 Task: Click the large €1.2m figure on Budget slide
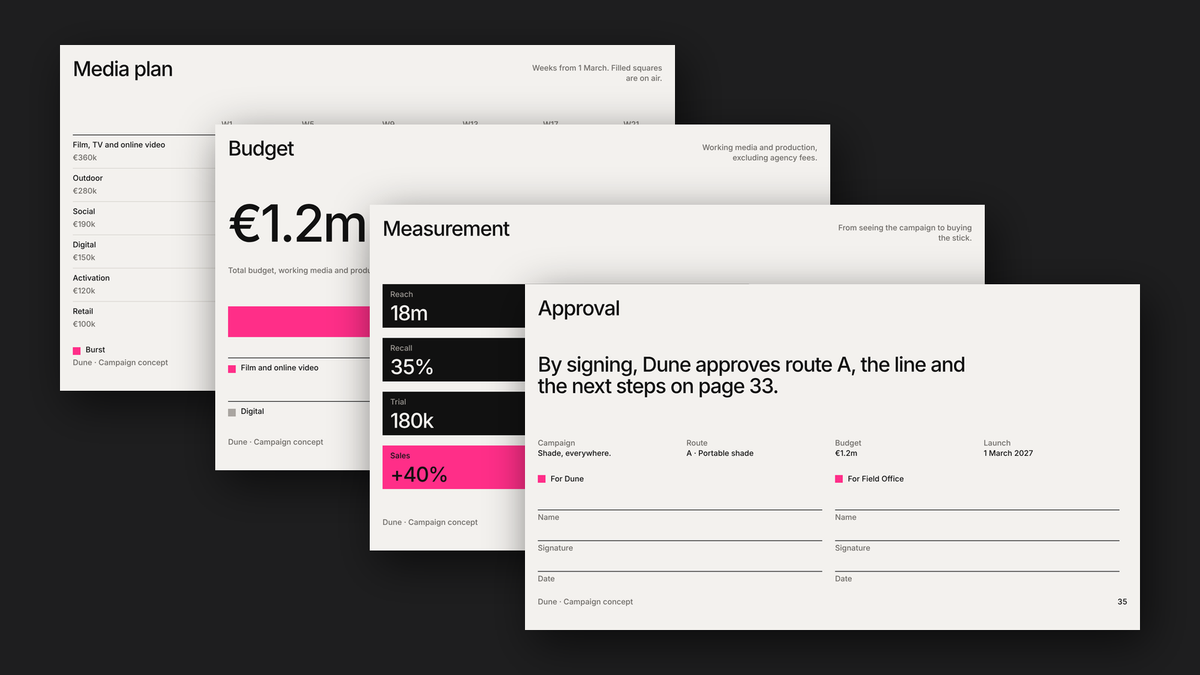pos(297,224)
